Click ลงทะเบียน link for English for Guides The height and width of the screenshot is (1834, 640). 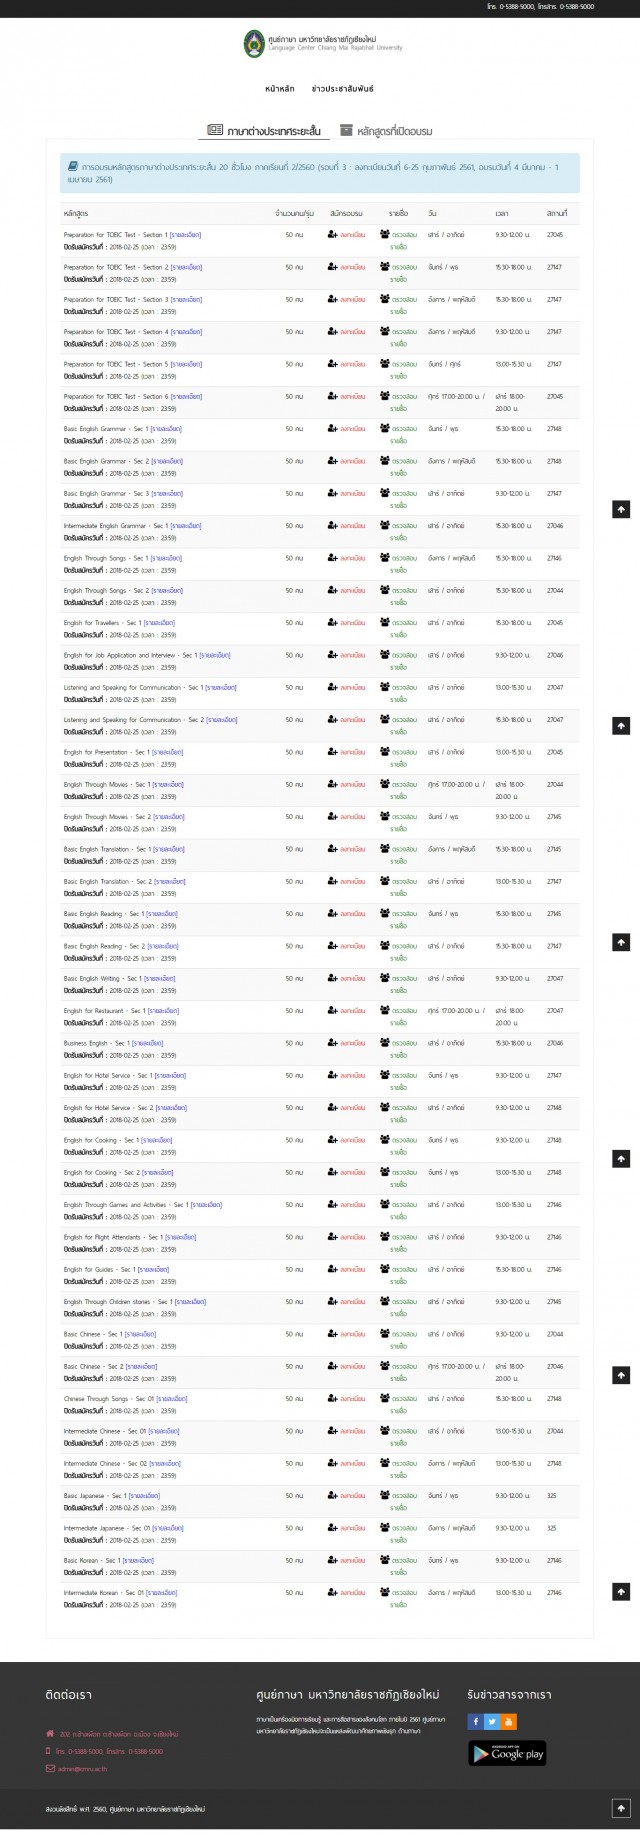tap(352, 1270)
